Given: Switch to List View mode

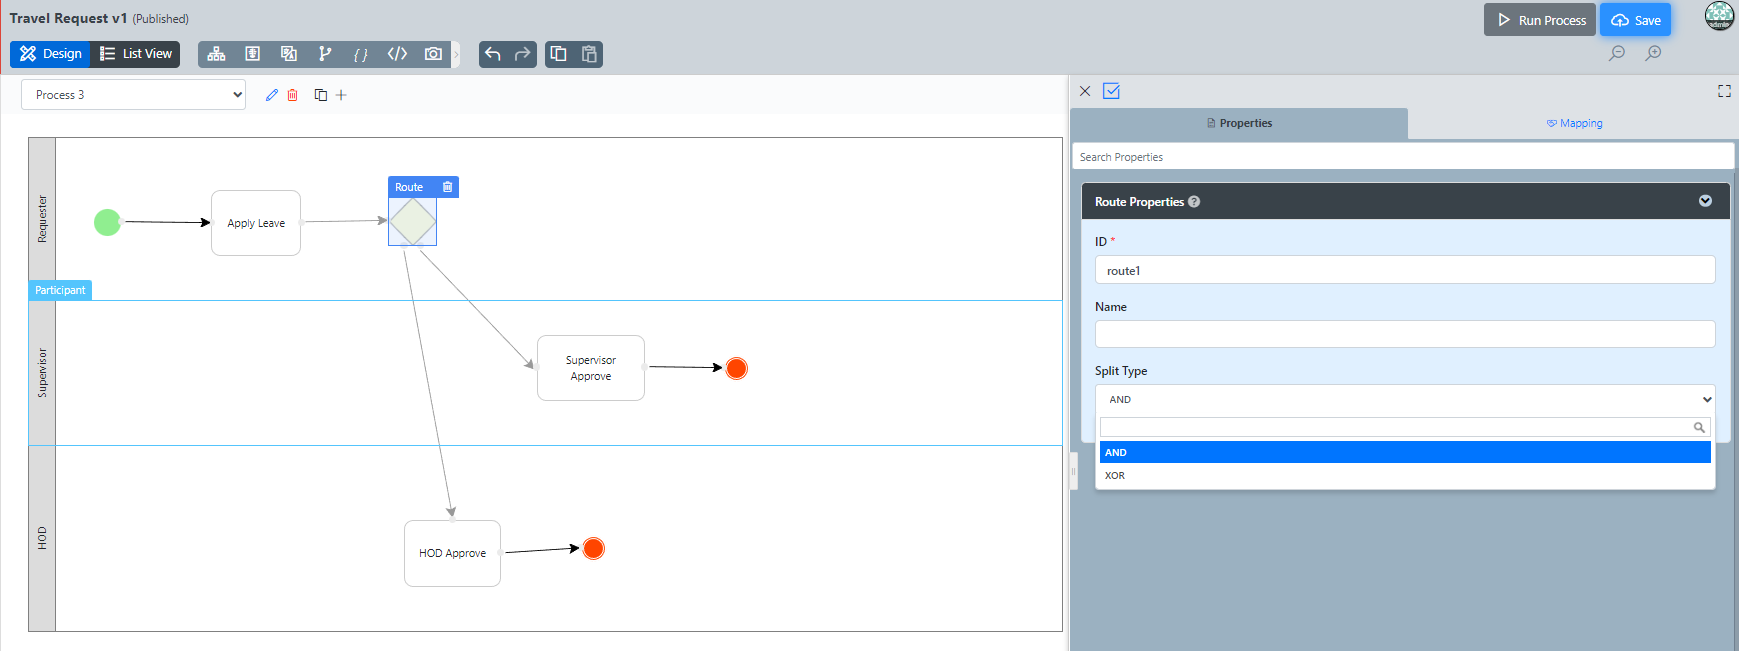Looking at the screenshot, I should [x=136, y=54].
